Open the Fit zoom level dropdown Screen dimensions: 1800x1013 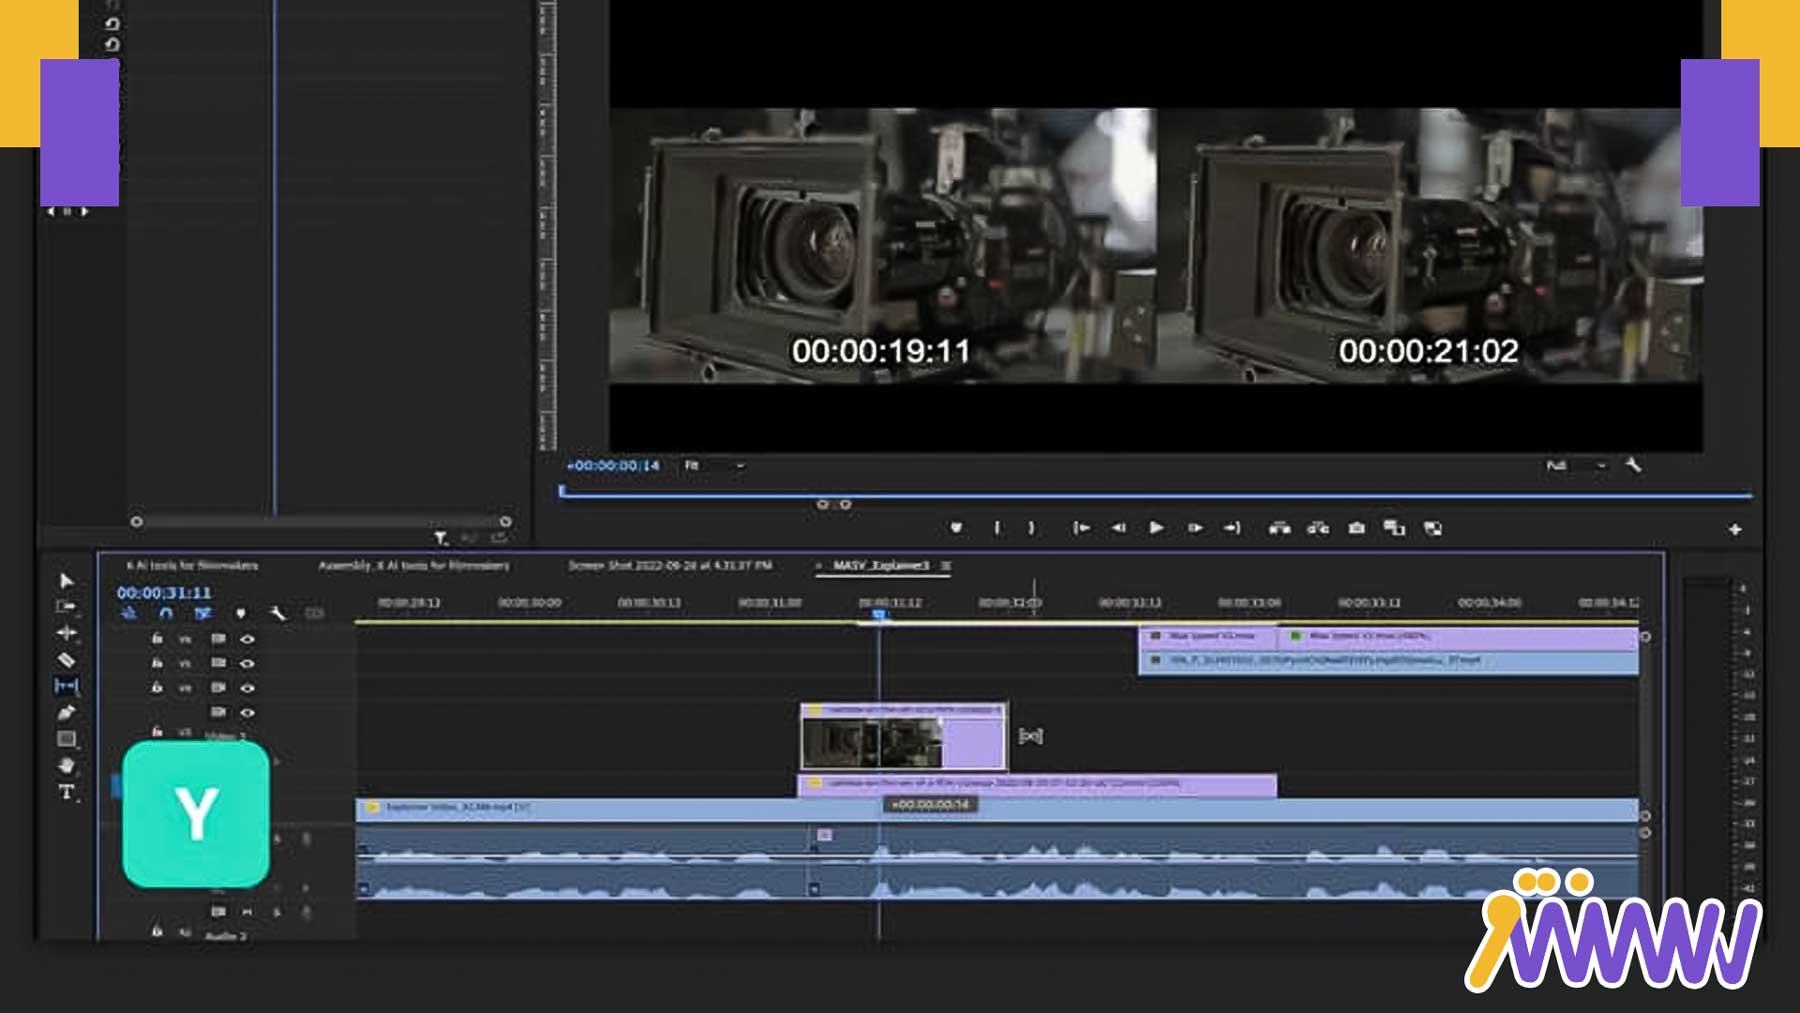point(714,466)
